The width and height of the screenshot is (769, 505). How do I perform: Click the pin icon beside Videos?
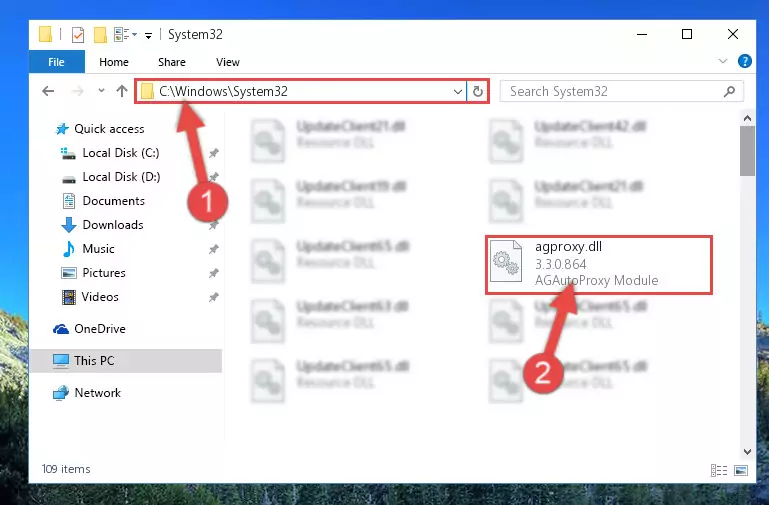pyautogui.click(x=213, y=297)
